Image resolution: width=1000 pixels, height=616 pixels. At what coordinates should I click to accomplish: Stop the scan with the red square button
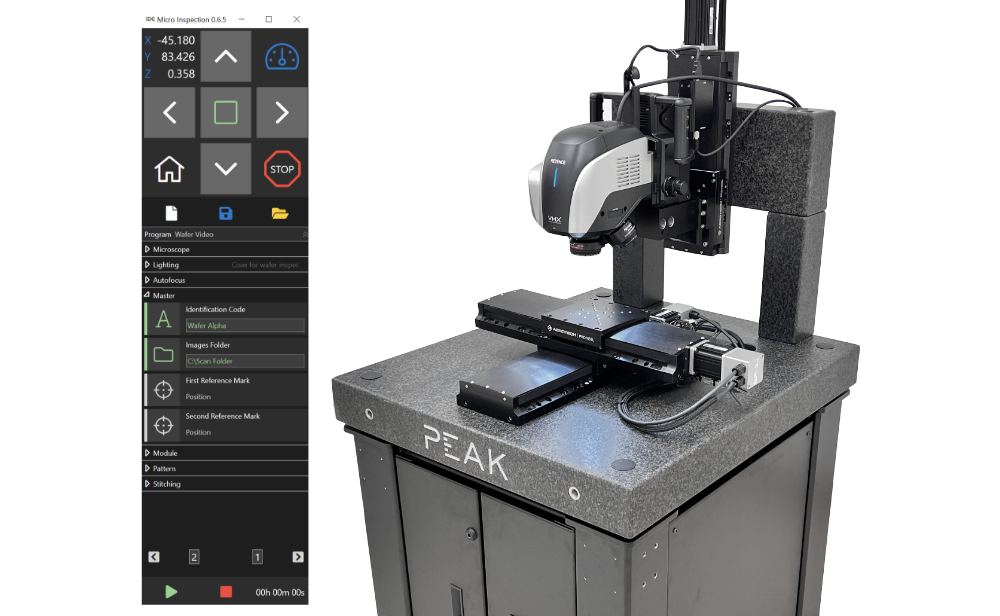pos(226,592)
